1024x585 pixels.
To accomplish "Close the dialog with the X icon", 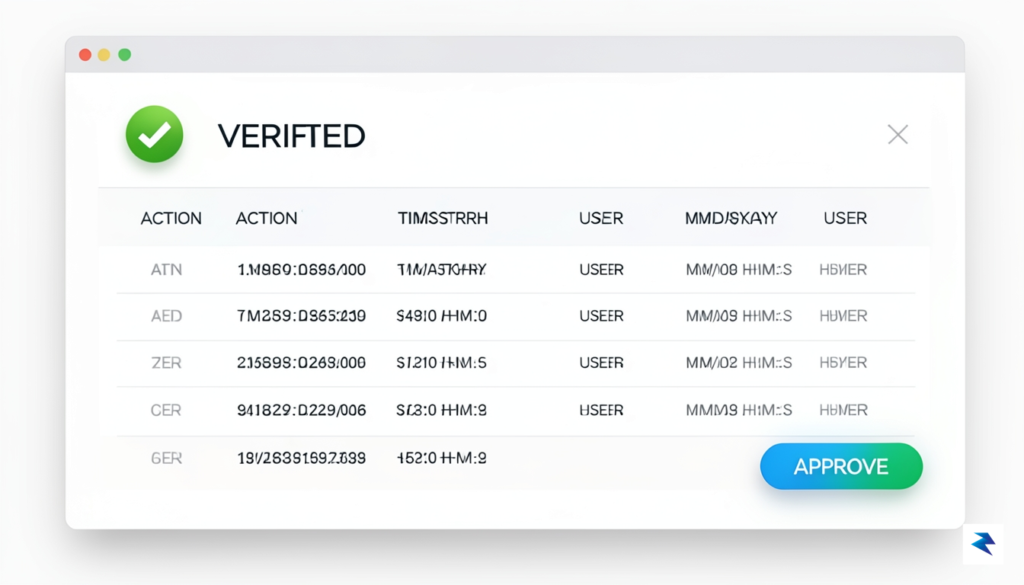I will tap(898, 134).
